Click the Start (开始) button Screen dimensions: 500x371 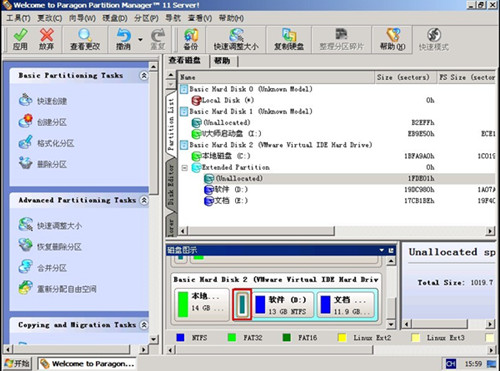(17, 363)
